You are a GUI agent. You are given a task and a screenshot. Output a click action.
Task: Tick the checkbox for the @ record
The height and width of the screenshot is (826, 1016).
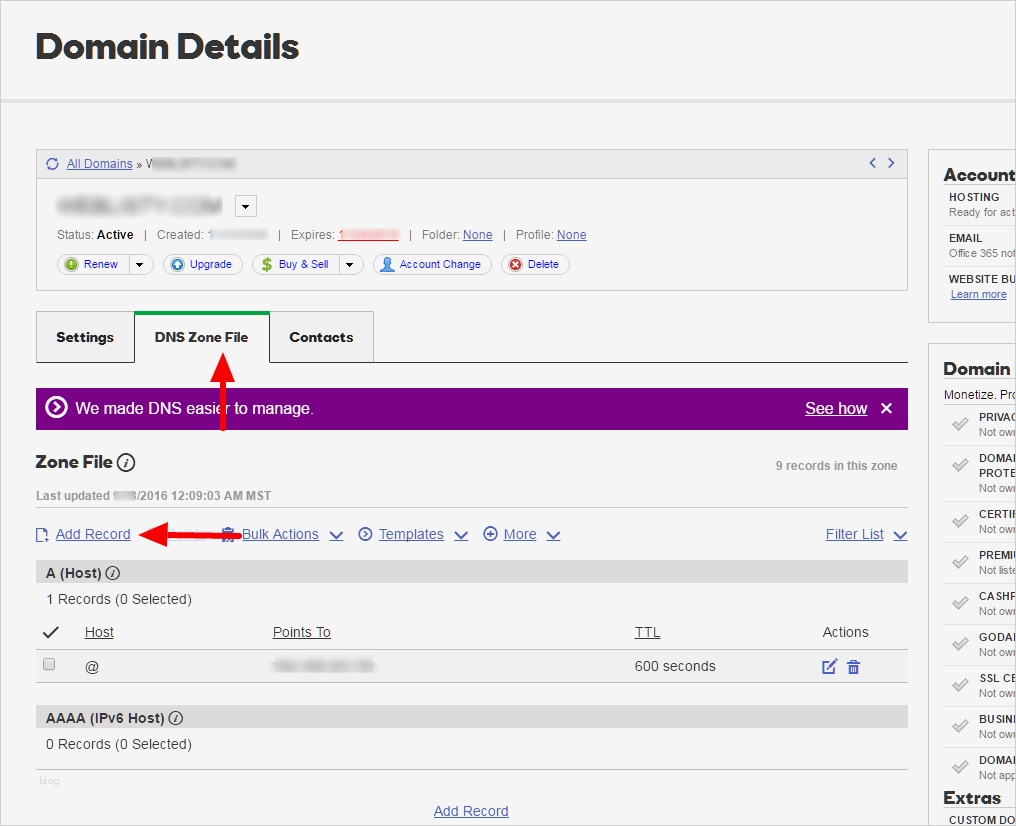tap(49, 664)
